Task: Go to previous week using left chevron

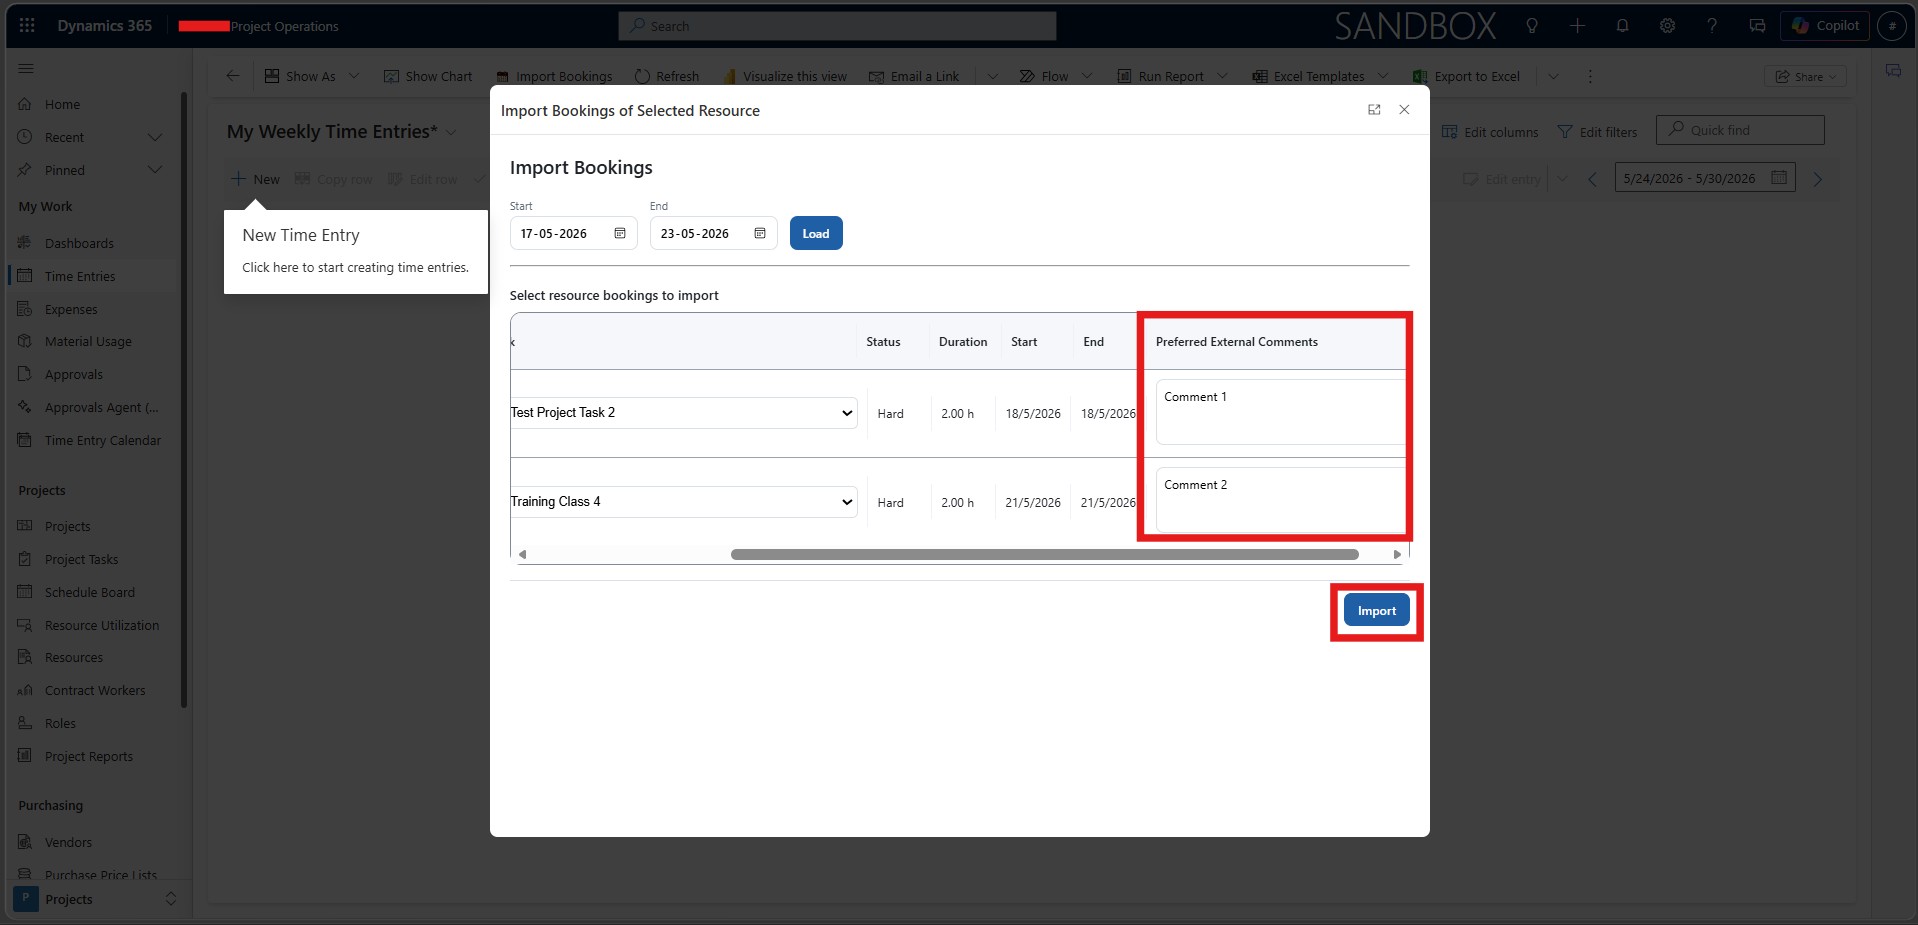Action: pos(1592,180)
